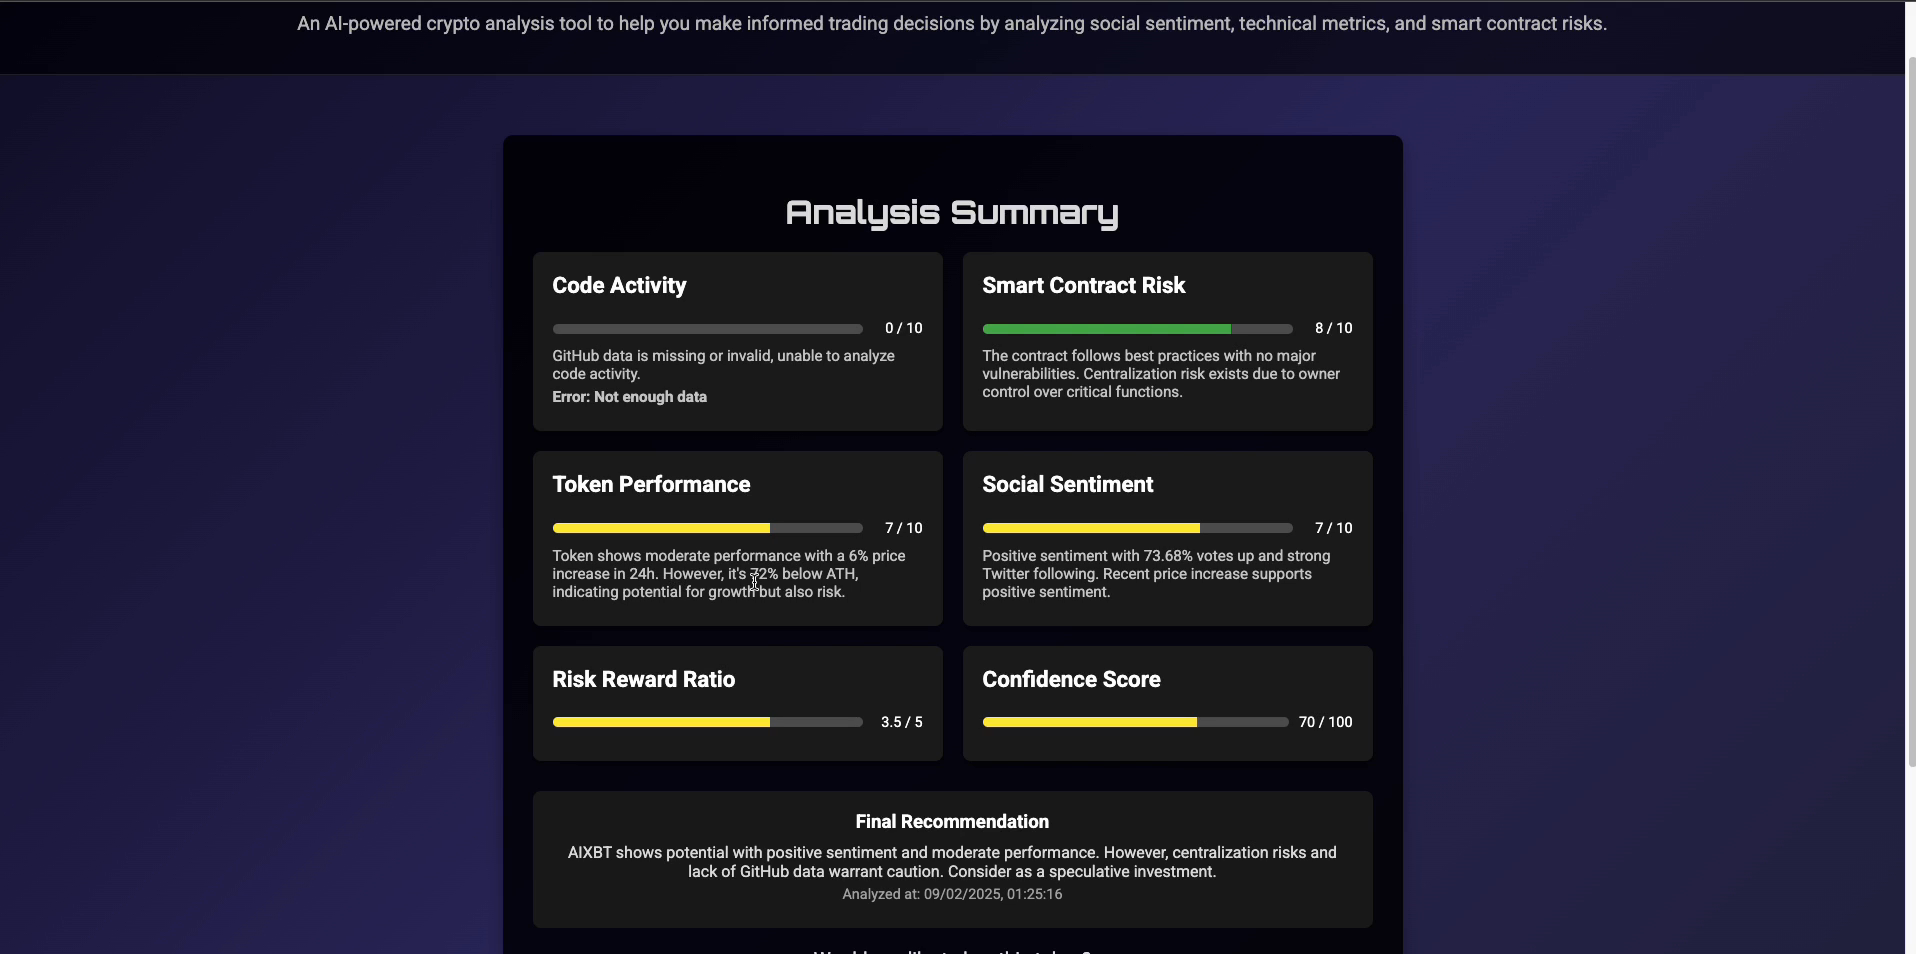Click the Risk Reward Ratio progress bar
This screenshot has height=954, width=1916.
[707, 722]
